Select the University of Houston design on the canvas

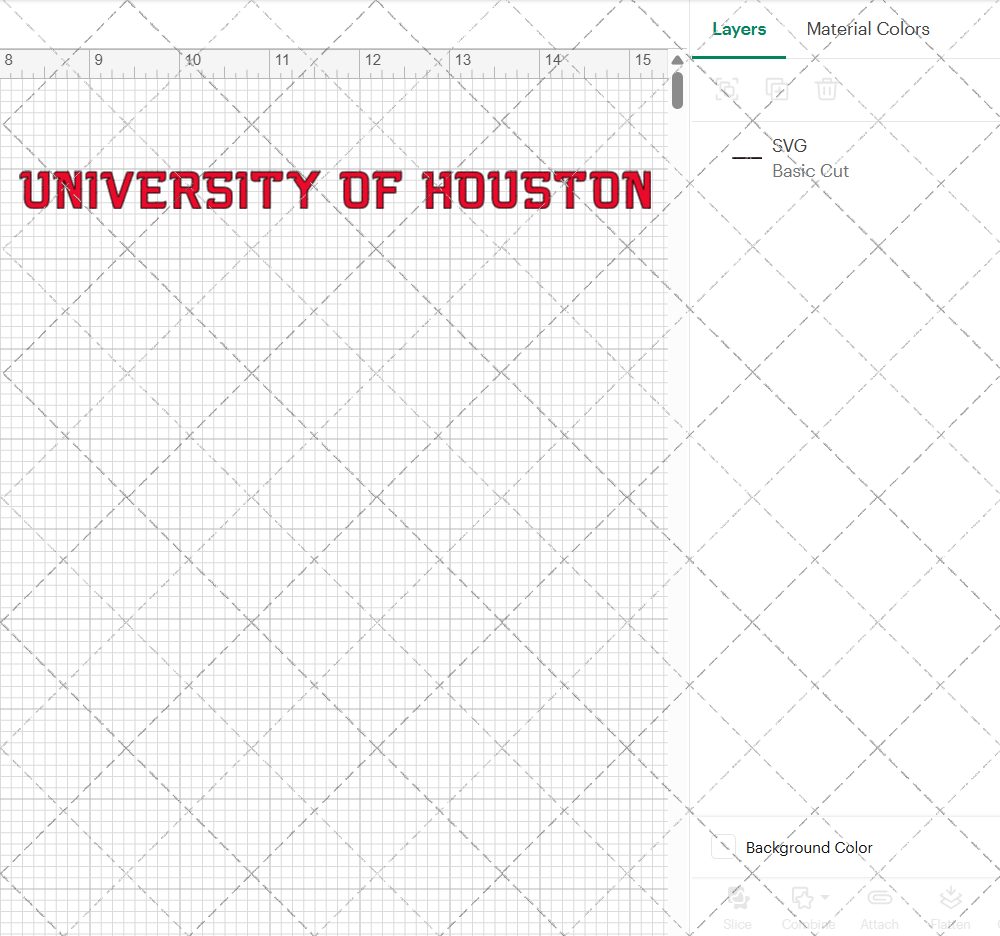tap(336, 190)
